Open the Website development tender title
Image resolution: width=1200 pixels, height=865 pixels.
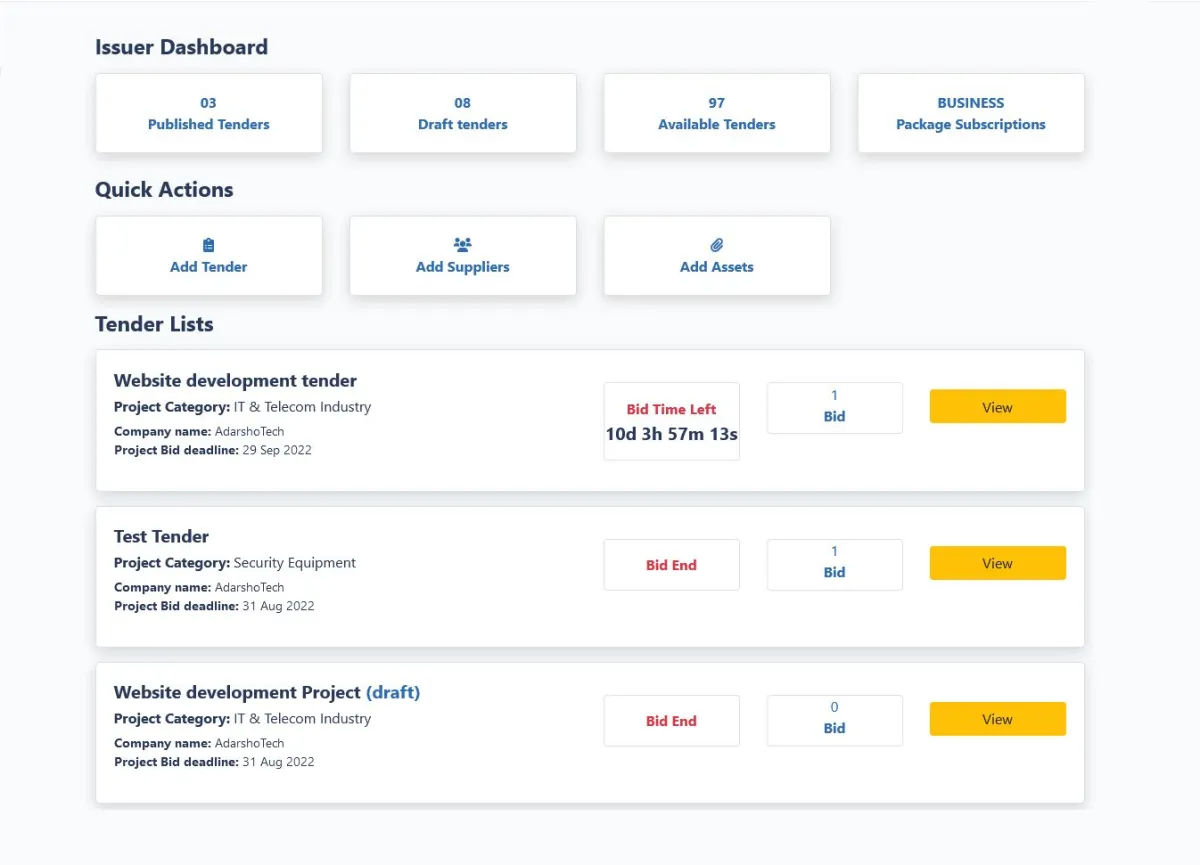pyautogui.click(x=235, y=381)
